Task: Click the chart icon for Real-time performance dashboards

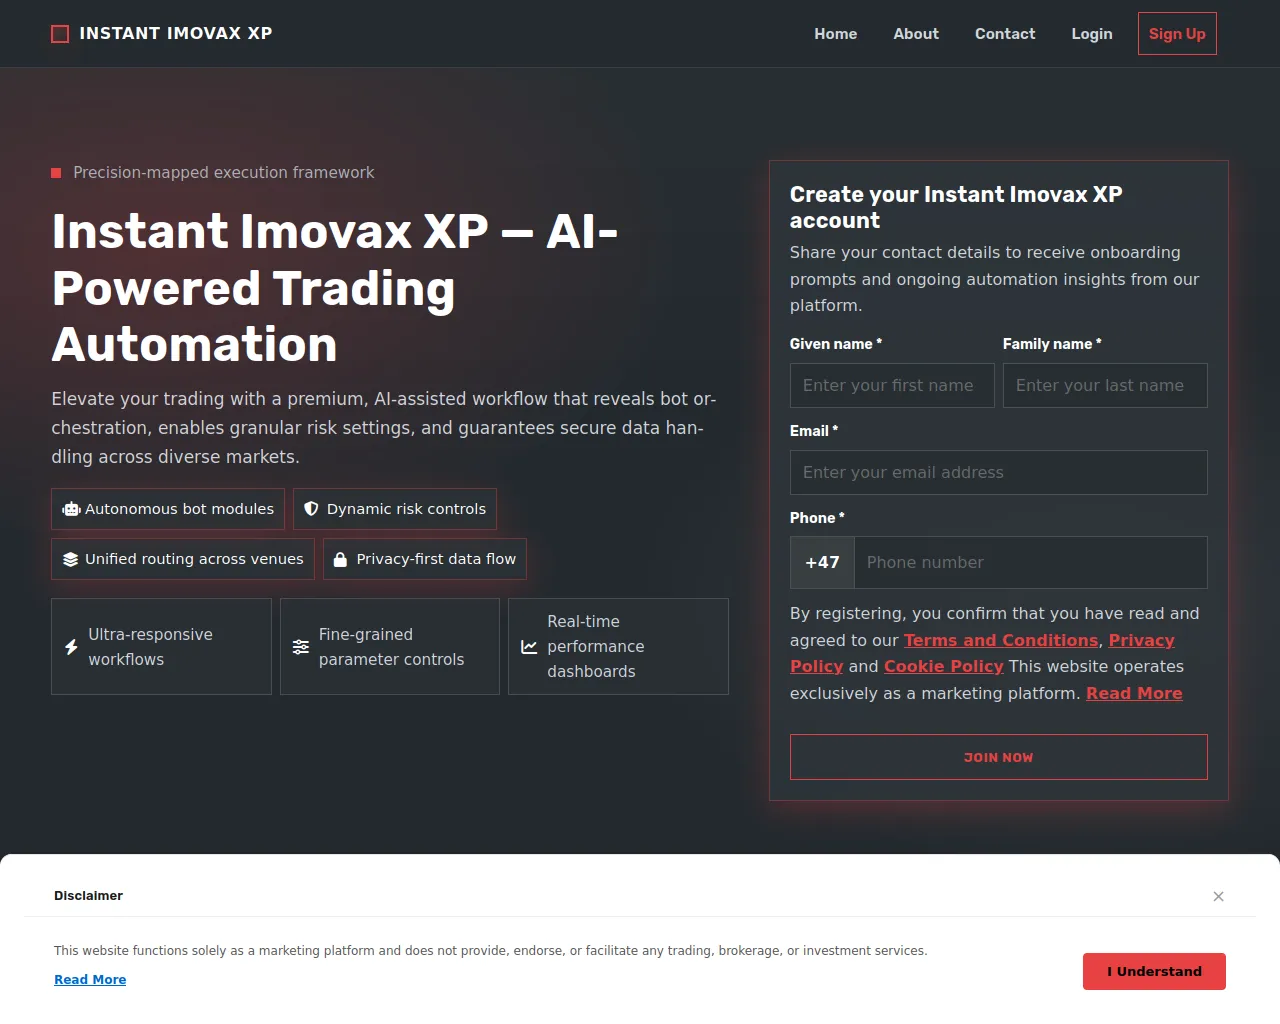Action: tap(529, 647)
